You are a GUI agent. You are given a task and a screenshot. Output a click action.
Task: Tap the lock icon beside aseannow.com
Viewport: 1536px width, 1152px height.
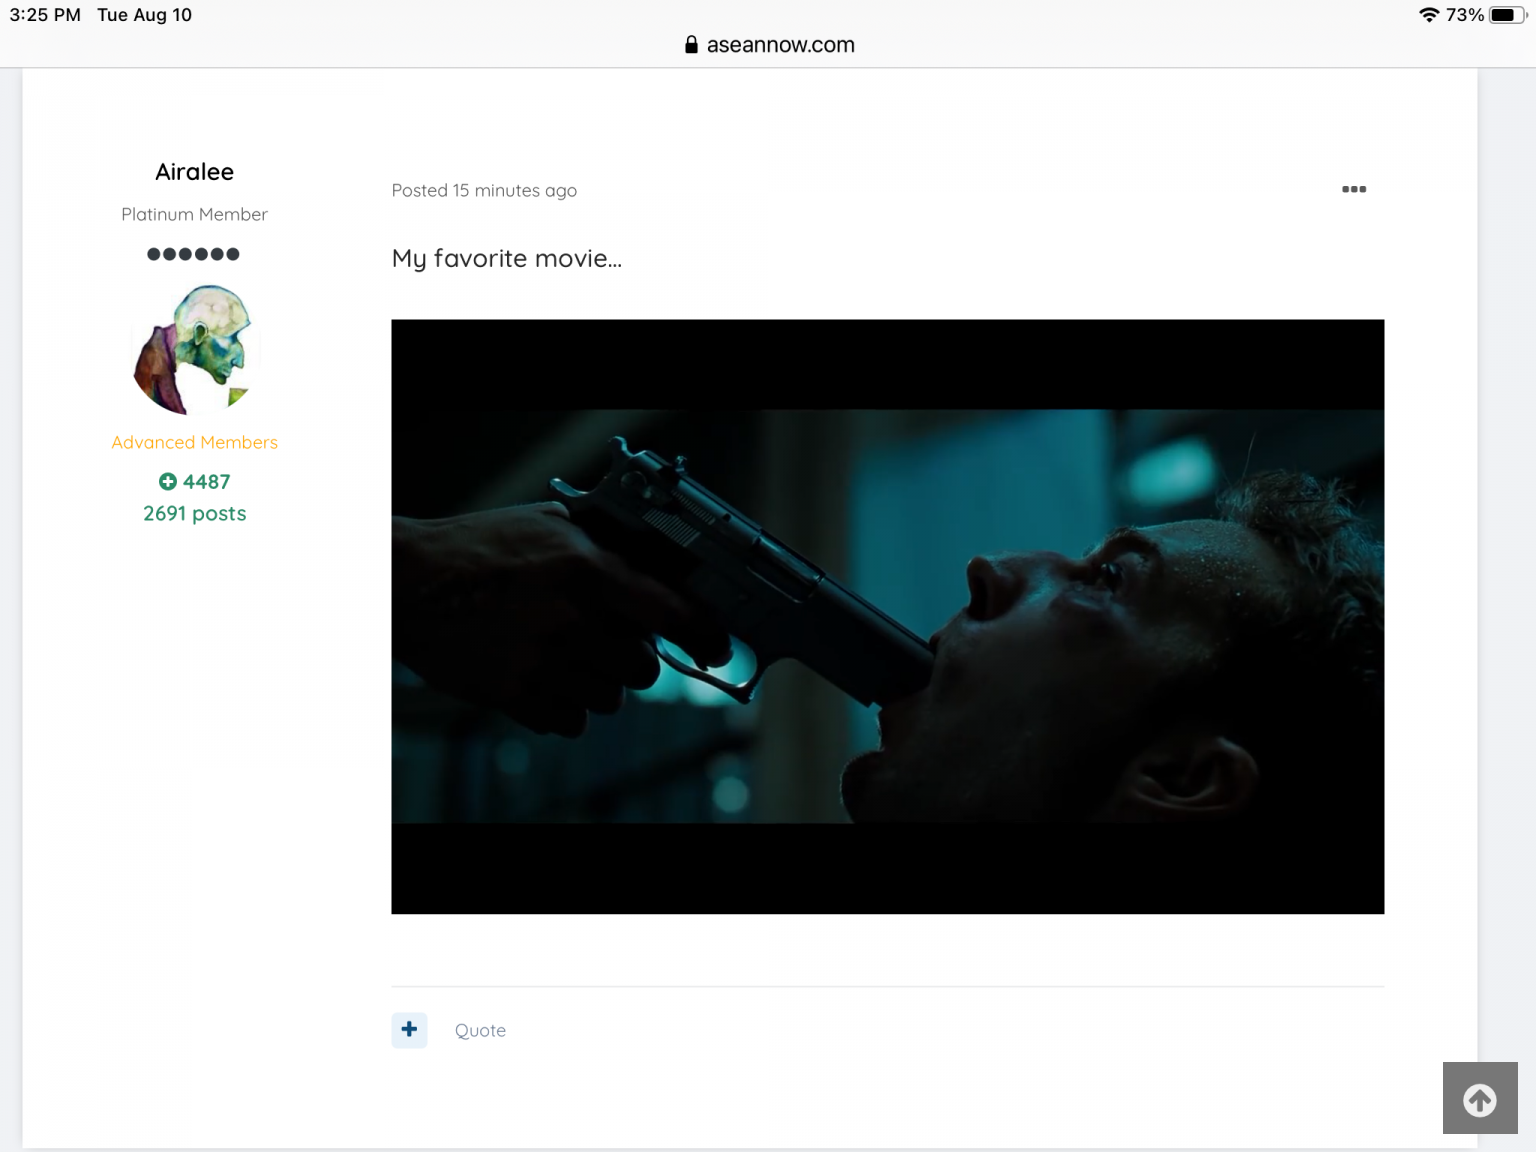click(691, 45)
